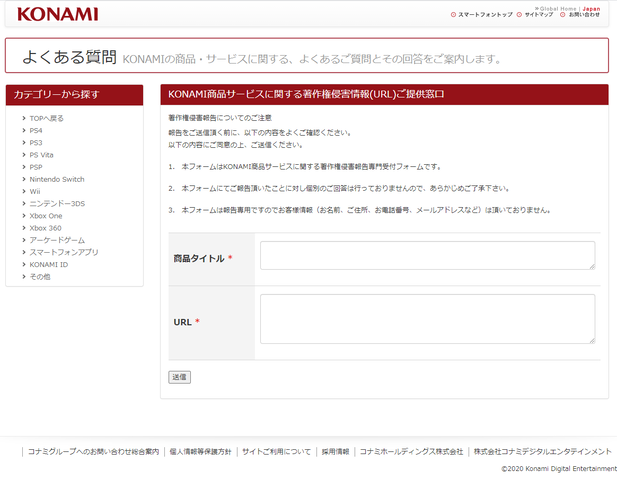Click the よくある質問 page heading
The height and width of the screenshot is (480, 617).
69,57
